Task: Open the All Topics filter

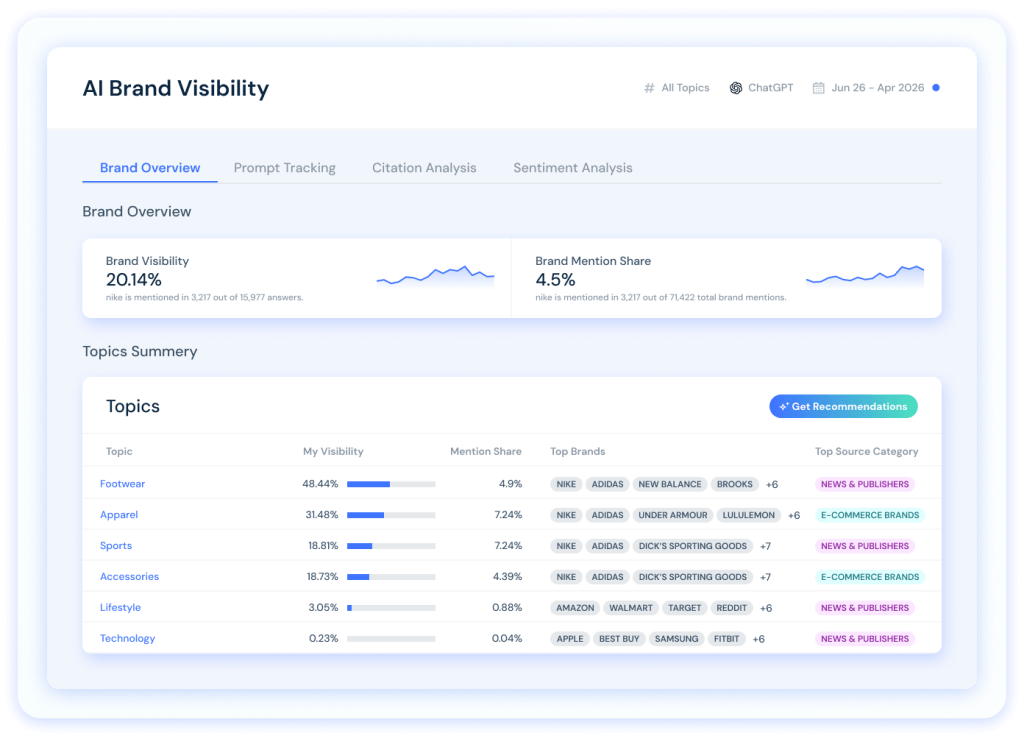Action: point(677,88)
